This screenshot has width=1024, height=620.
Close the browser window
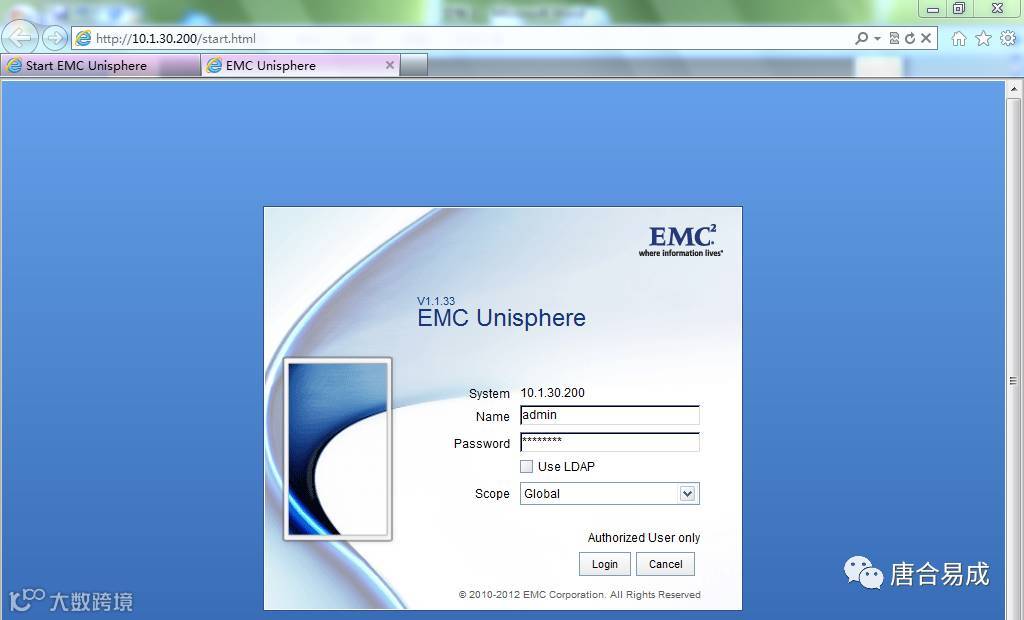(997, 8)
